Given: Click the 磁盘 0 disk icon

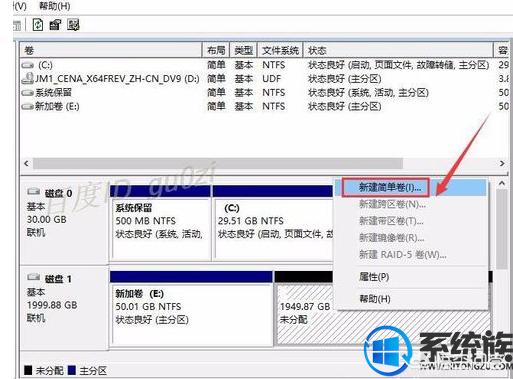Looking at the screenshot, I should pyautogui.click(x=34, y=192).
